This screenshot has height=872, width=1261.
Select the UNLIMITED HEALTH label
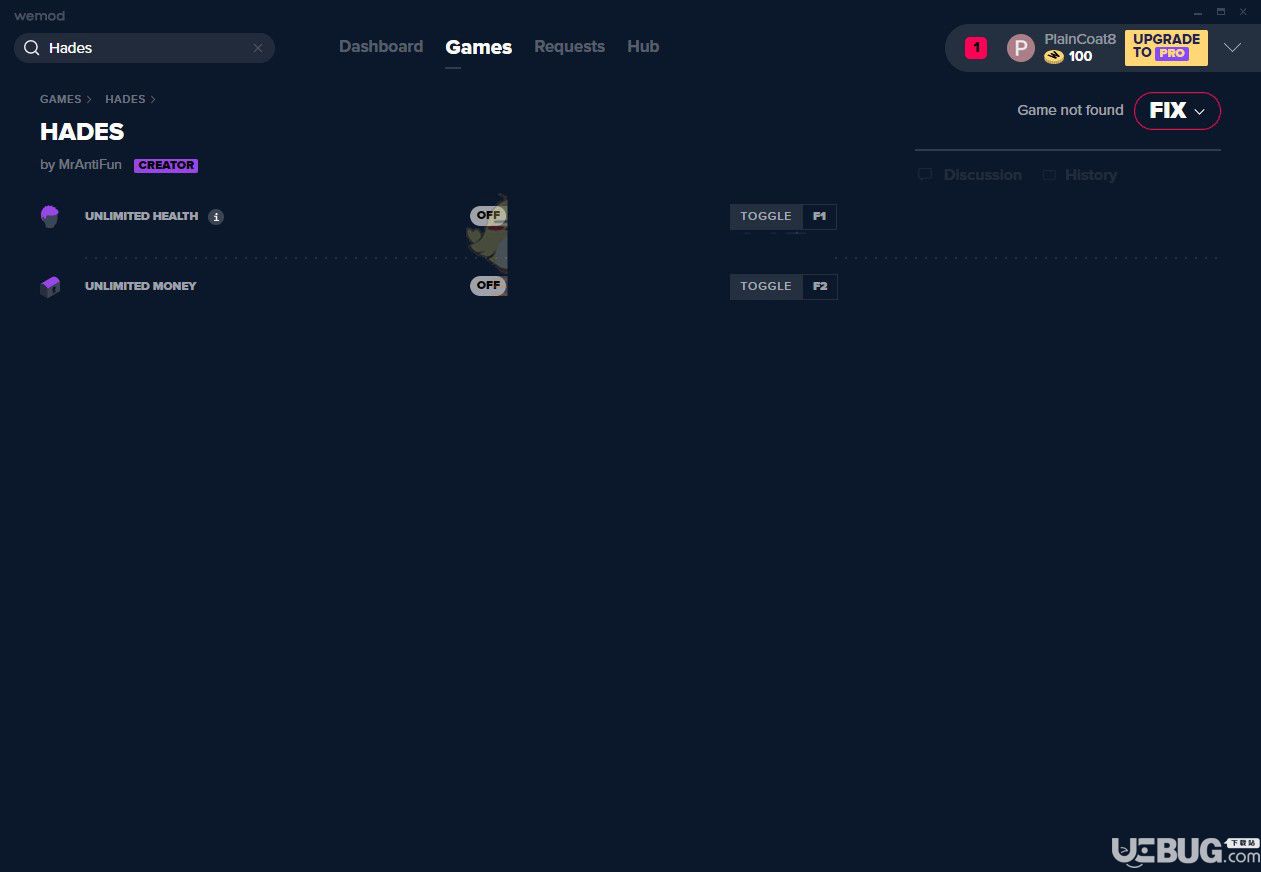[141, 216]
